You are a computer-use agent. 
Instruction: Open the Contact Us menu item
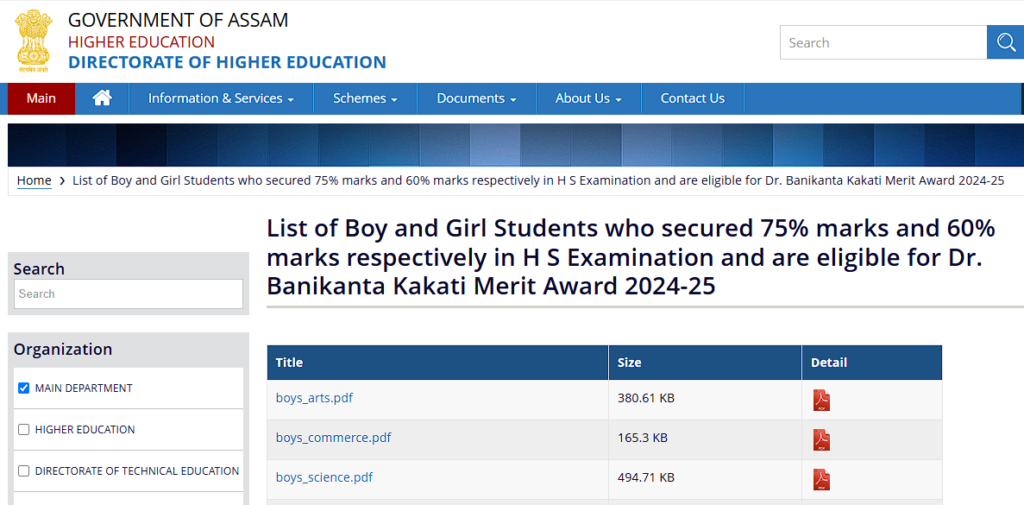click(692, 99)
